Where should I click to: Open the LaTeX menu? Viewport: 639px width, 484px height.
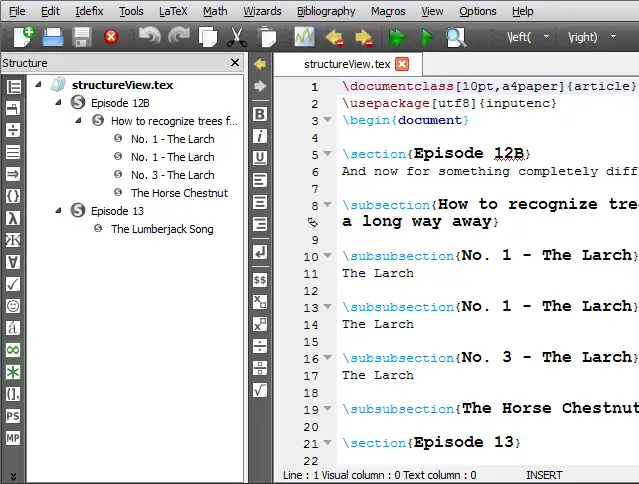(x=173, y=11)
